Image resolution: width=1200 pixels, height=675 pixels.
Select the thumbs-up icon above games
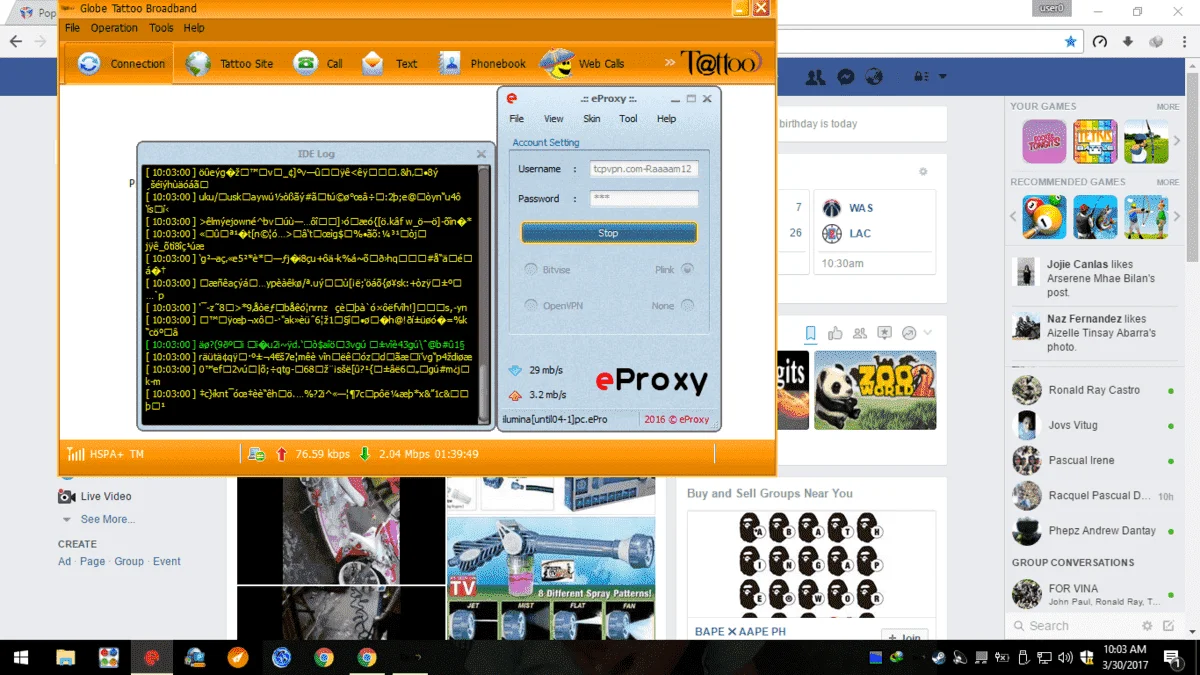point(834,333)
